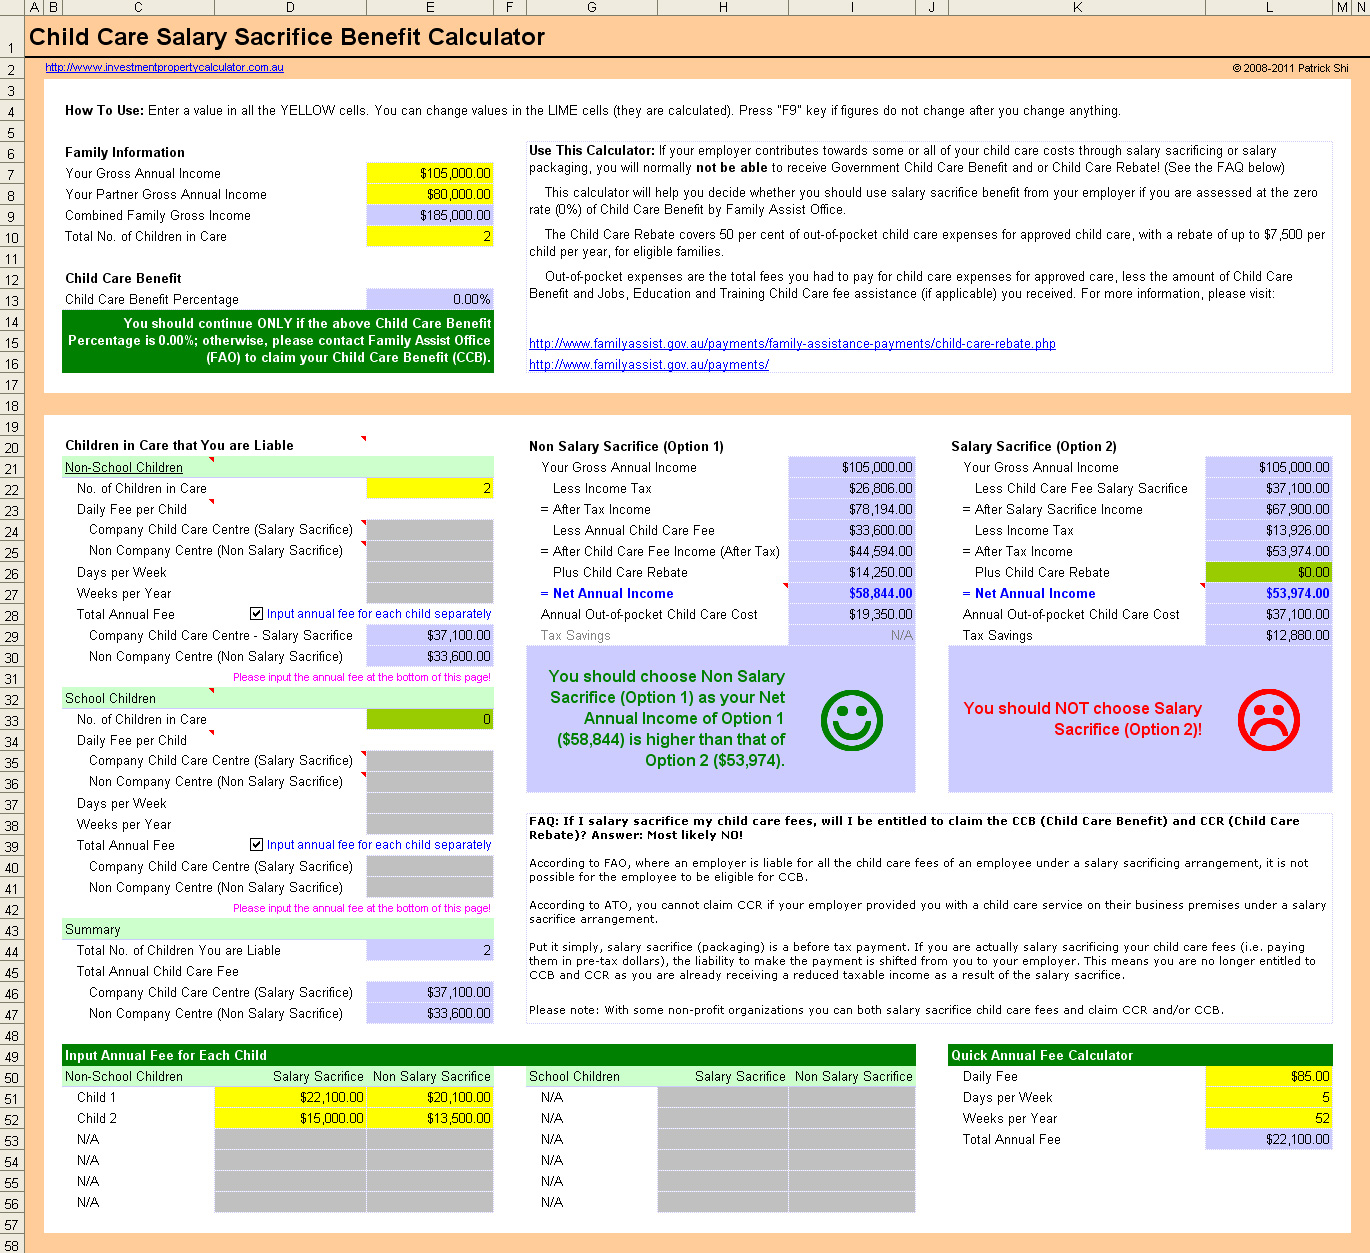The image size is (1370, 1253).
Task: Click the red sad face icon
Action: [1269, 720]
